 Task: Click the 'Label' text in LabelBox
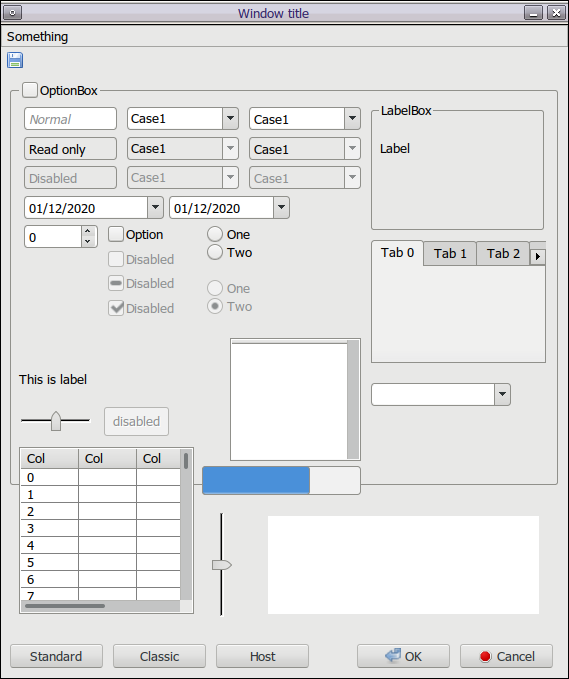(394, 149)
